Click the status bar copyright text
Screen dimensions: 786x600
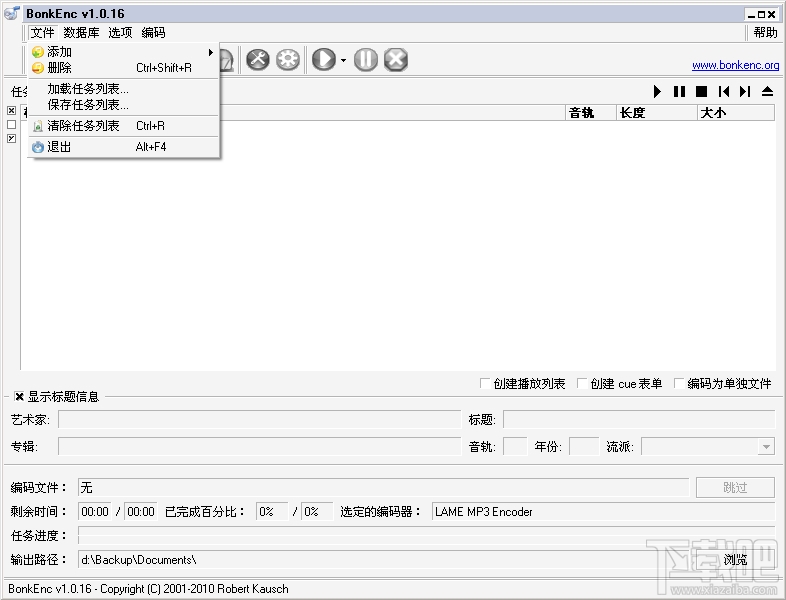click(x=148, y=588)
